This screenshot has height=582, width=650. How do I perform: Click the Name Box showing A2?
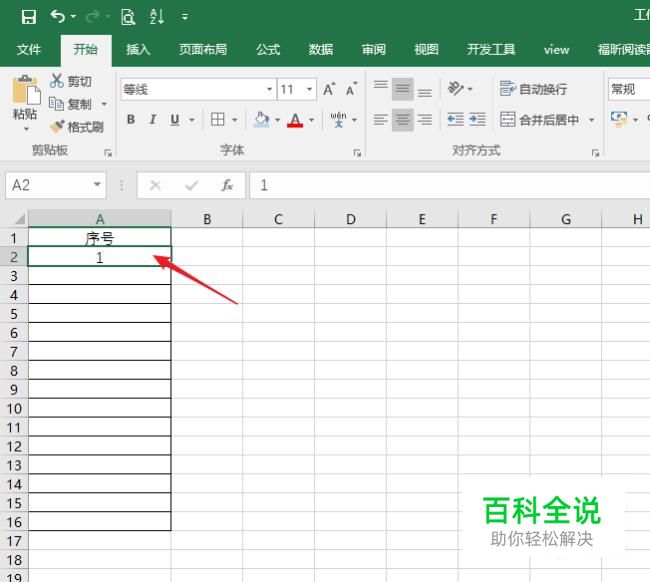(x=56, y=185)
